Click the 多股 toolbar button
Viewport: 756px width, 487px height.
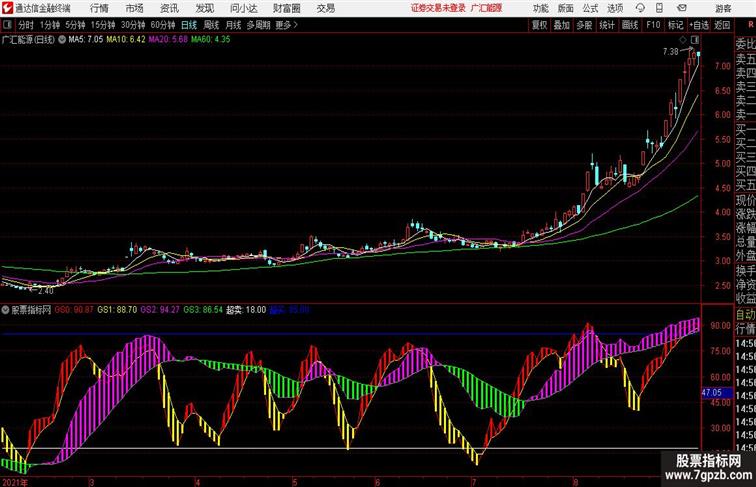tap(584, 25)
